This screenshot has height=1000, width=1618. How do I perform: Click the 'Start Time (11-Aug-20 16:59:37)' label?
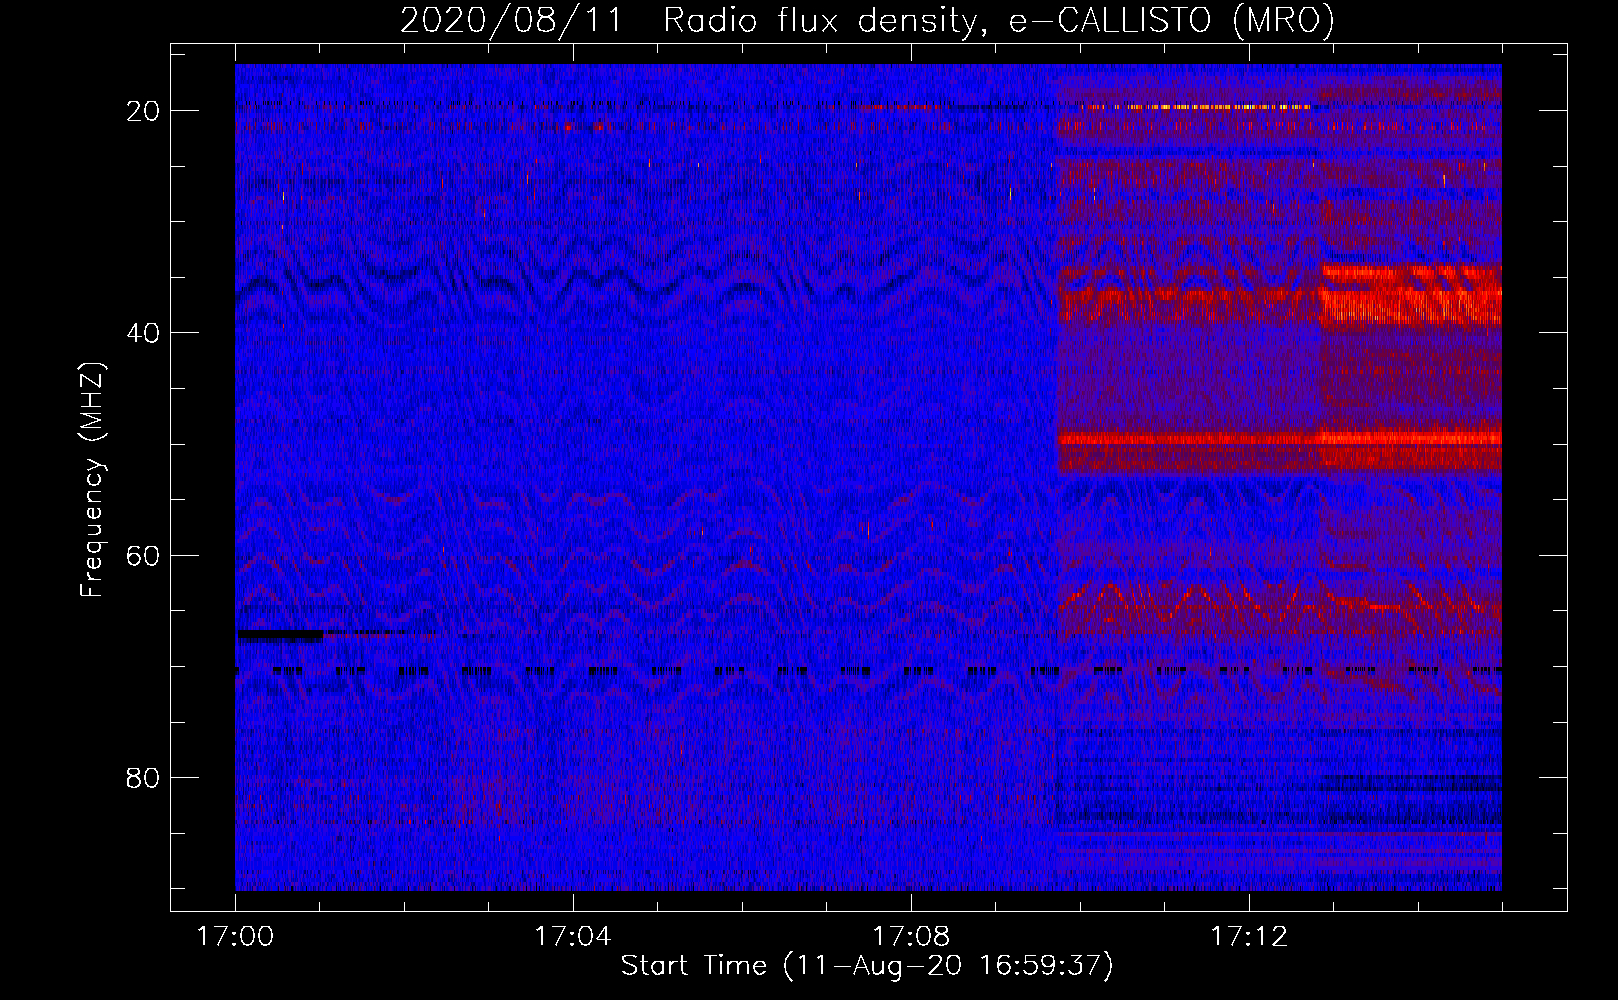click(x=867, y=966)
